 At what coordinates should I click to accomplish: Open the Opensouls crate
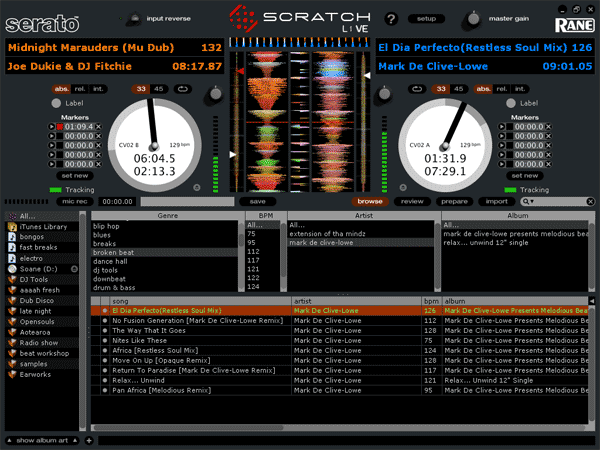point(42,322)
